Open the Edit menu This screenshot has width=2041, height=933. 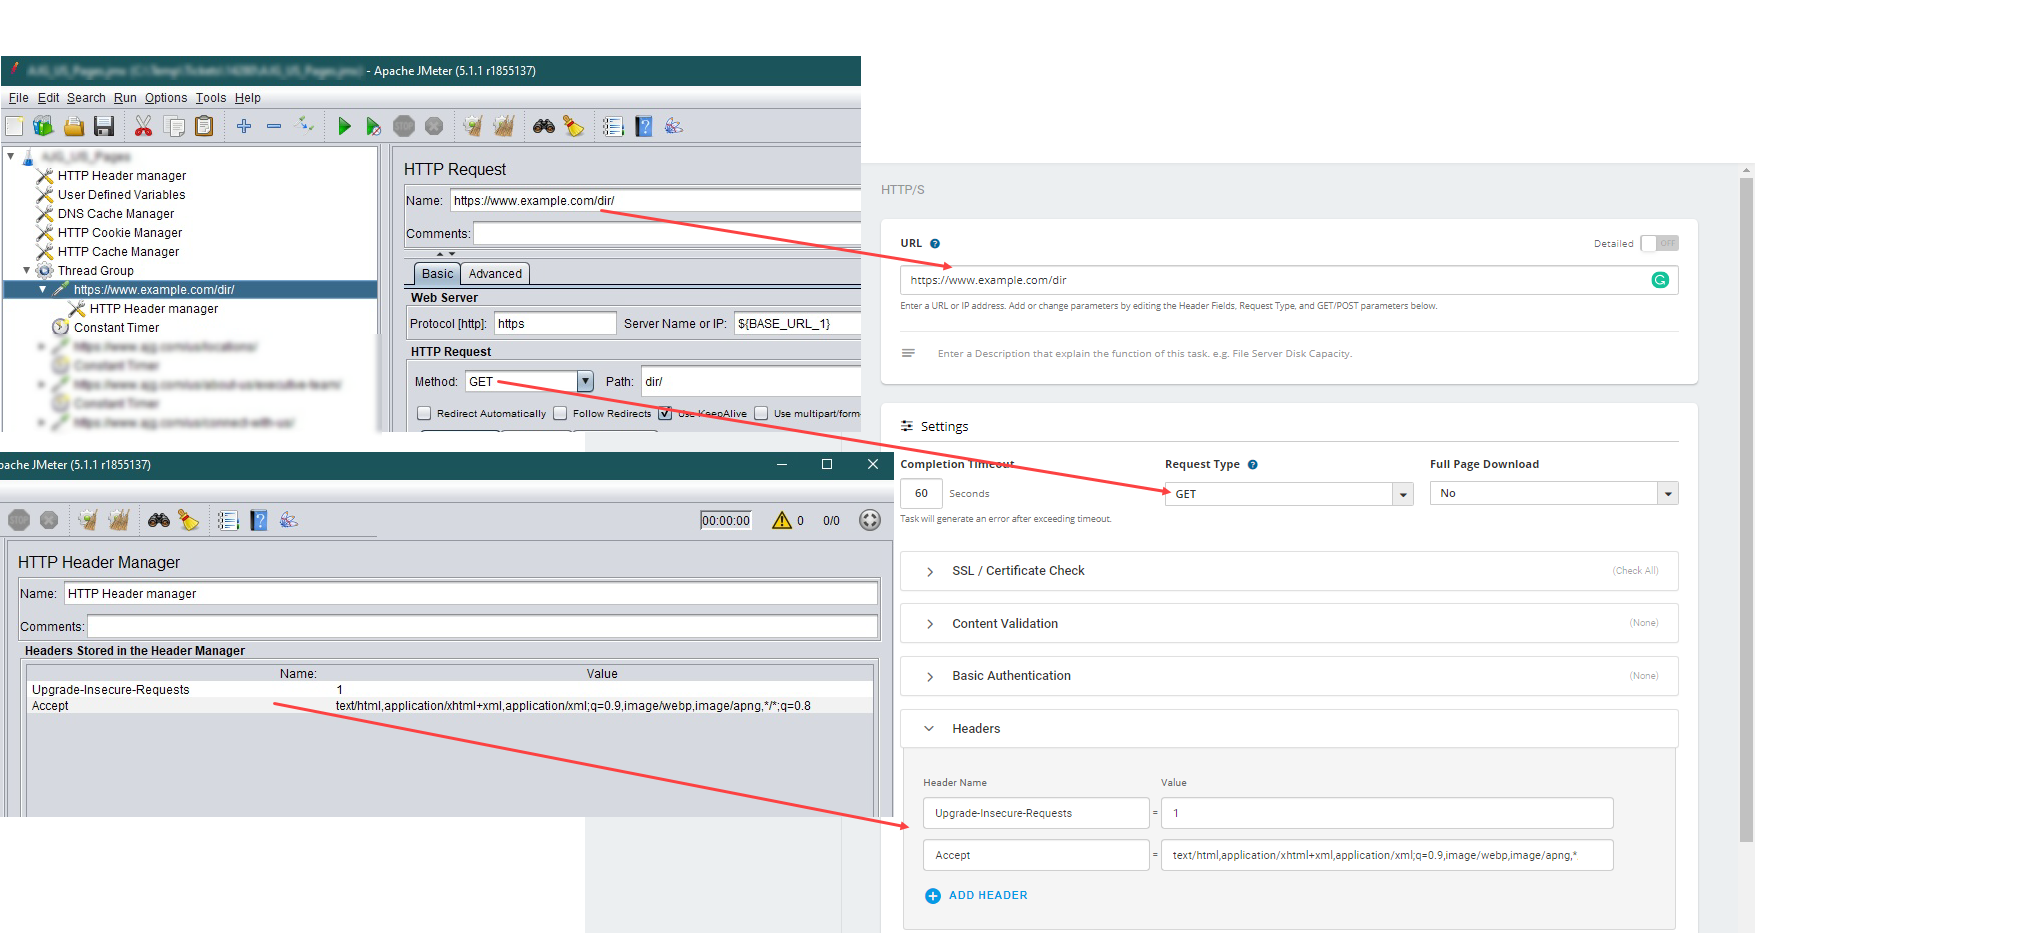click(x=48, y=98)
